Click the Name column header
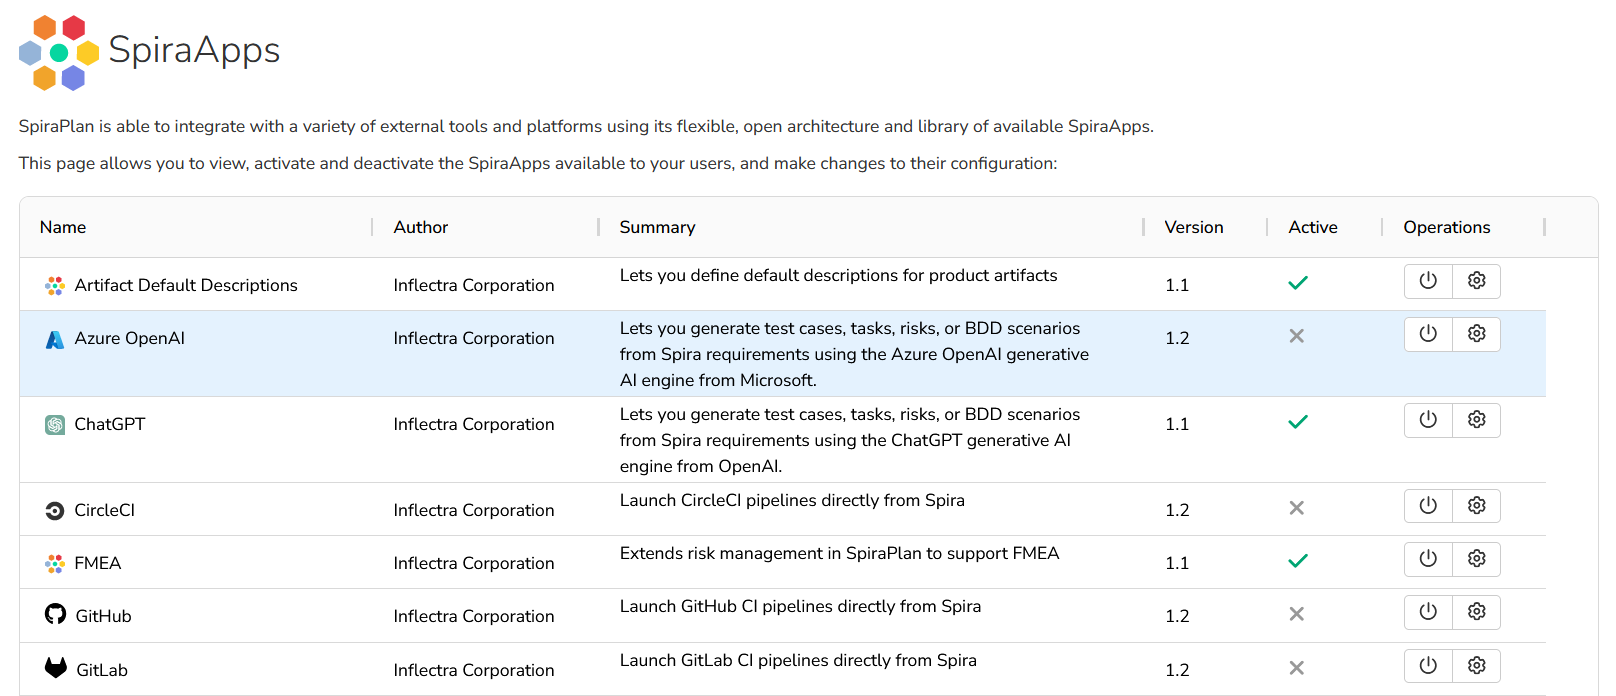This screenshot has width=1616, height=696. click(x=63, y=228)
